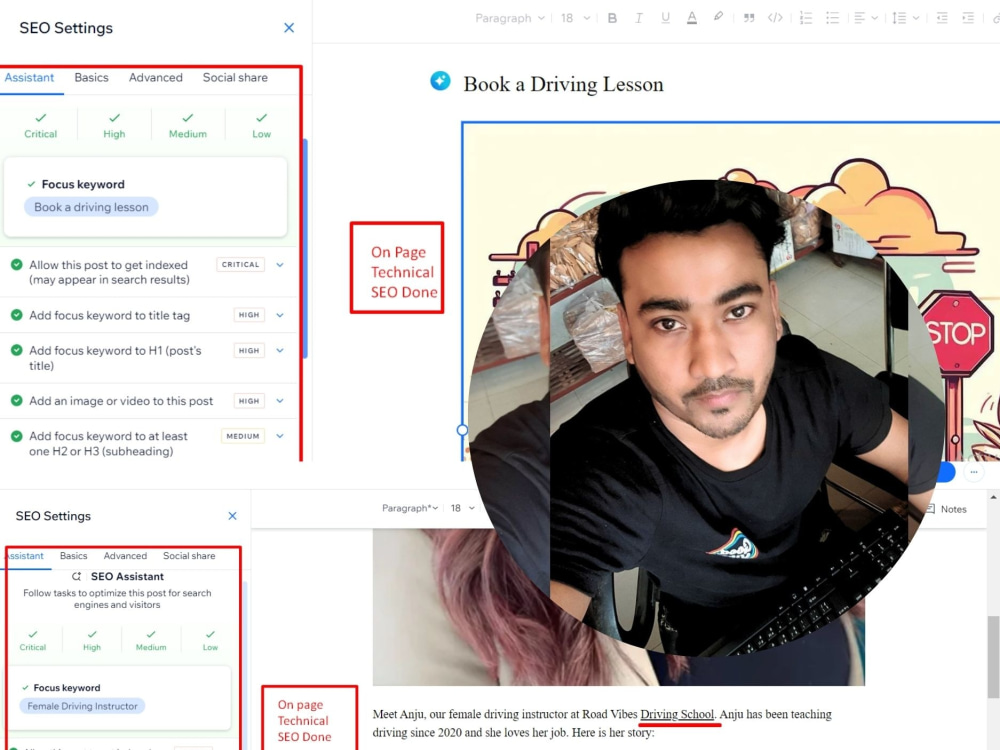
Task: Select the High filter in upper panel
Action: pyautogui.click(x=114, y=125)
